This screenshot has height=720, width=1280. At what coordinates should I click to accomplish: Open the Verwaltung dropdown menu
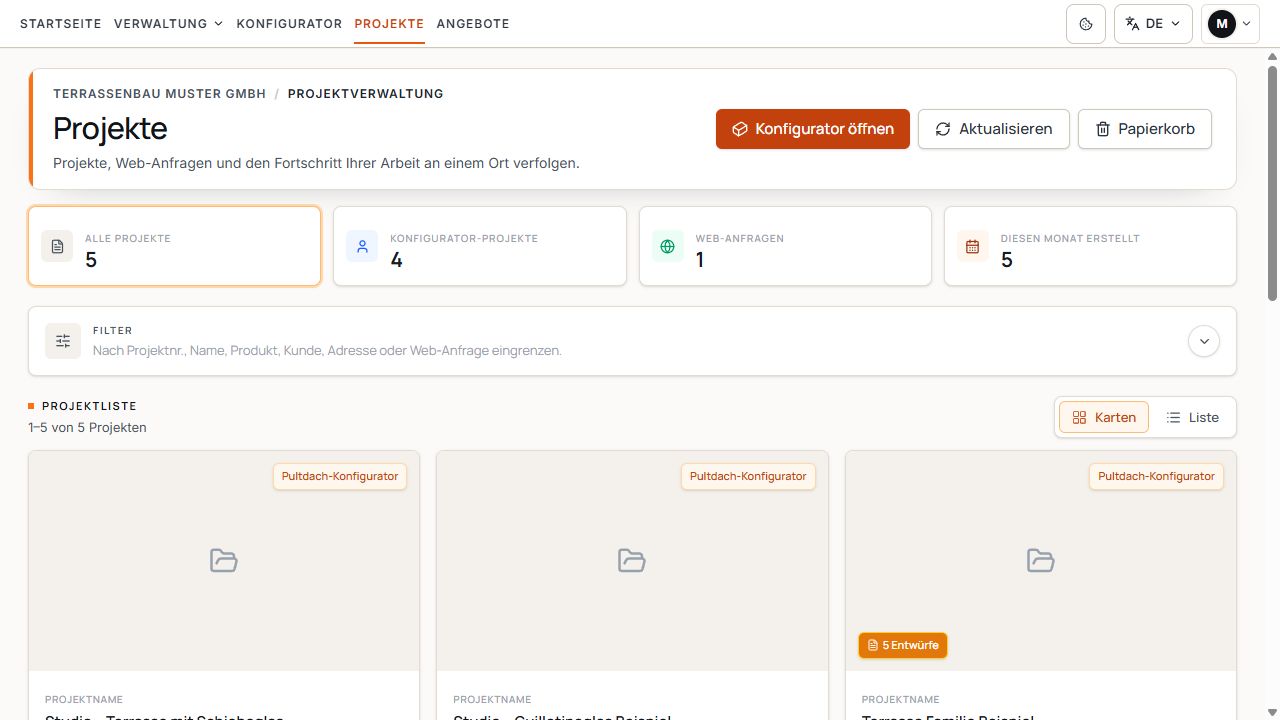click(168, 24)
